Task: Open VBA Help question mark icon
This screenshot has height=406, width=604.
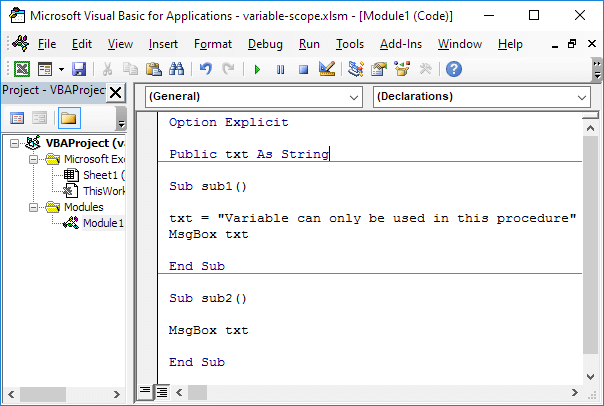Action: coord(454,69)
